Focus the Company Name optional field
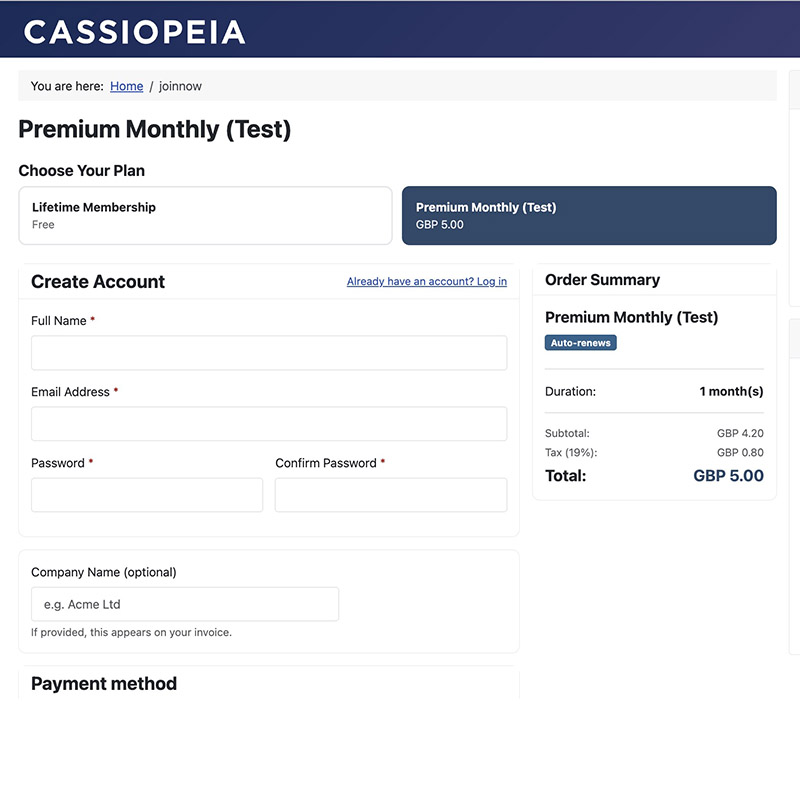Screen dimensions: 800x800 (185, 604)
